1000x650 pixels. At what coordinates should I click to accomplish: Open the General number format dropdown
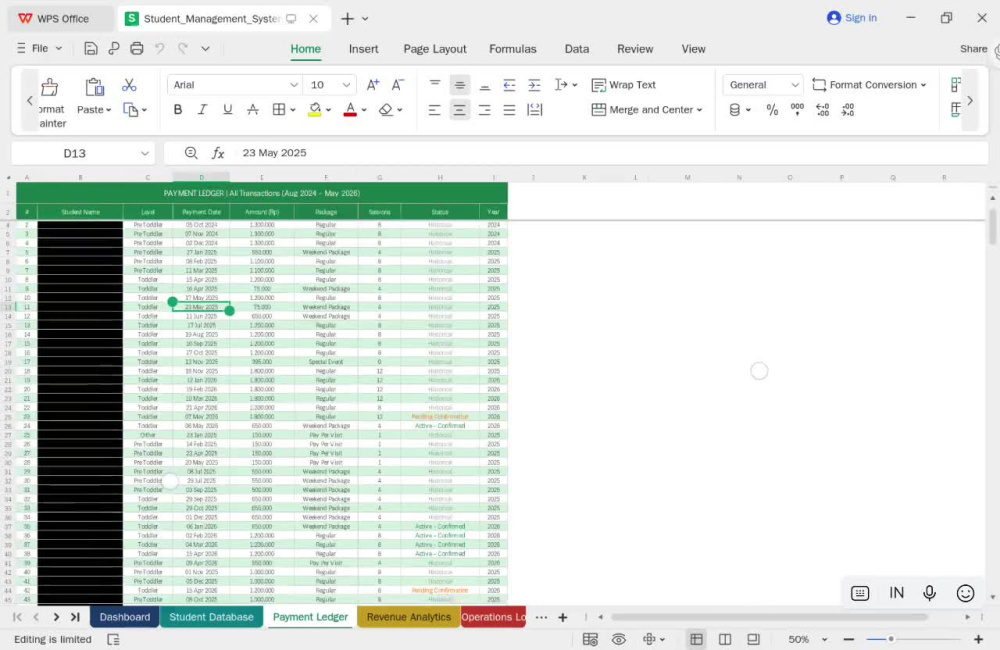point(763,85)
